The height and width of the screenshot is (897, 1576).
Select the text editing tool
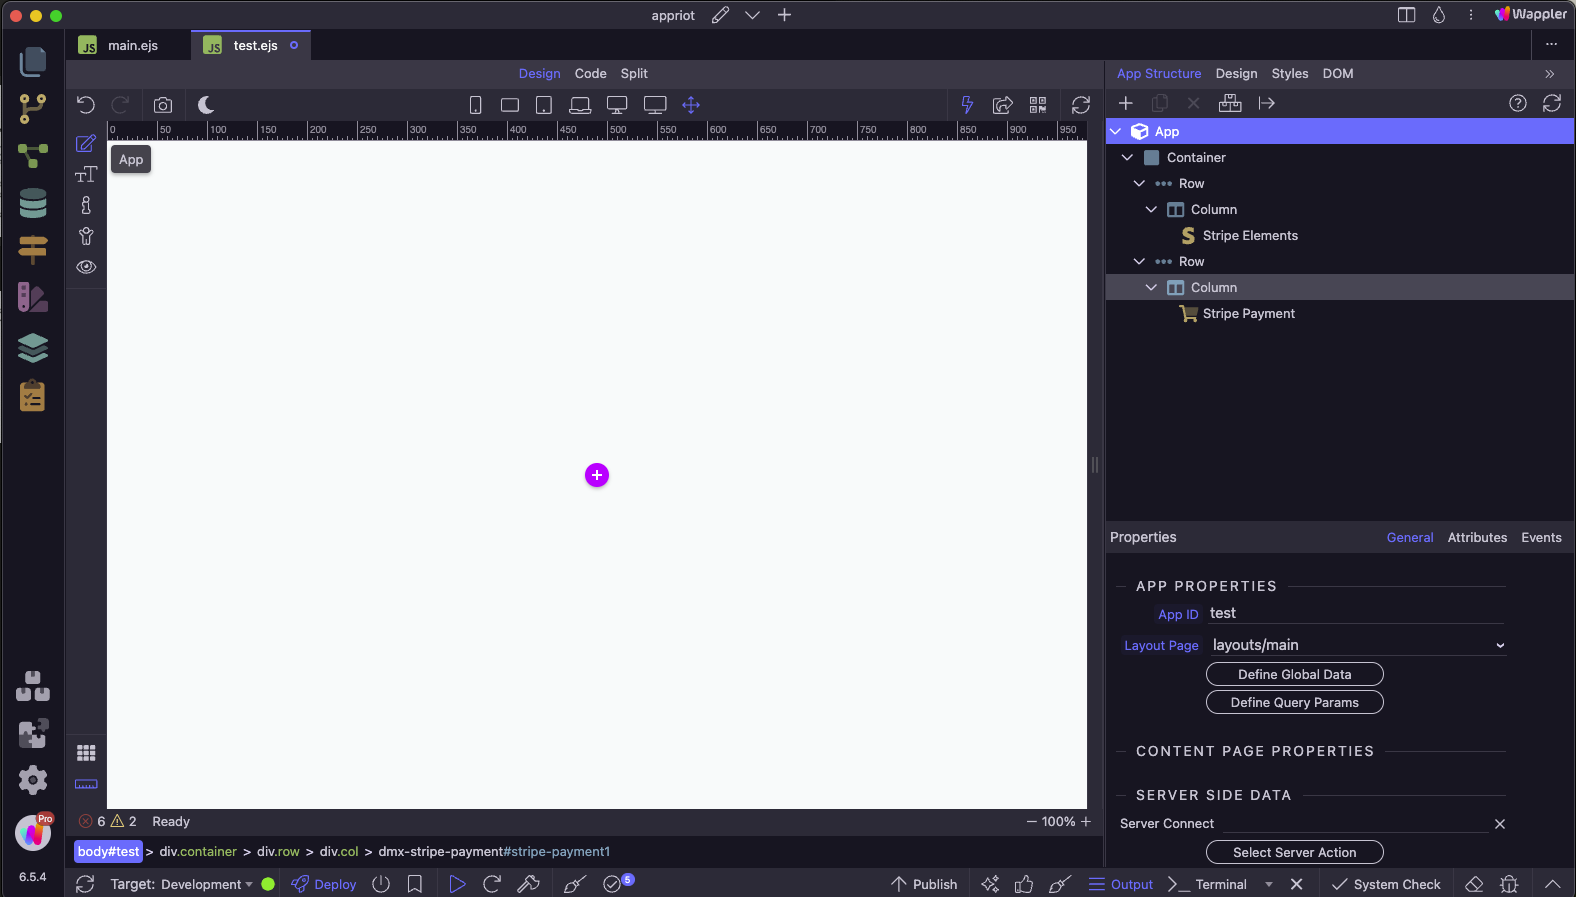[x=86, y=174]
